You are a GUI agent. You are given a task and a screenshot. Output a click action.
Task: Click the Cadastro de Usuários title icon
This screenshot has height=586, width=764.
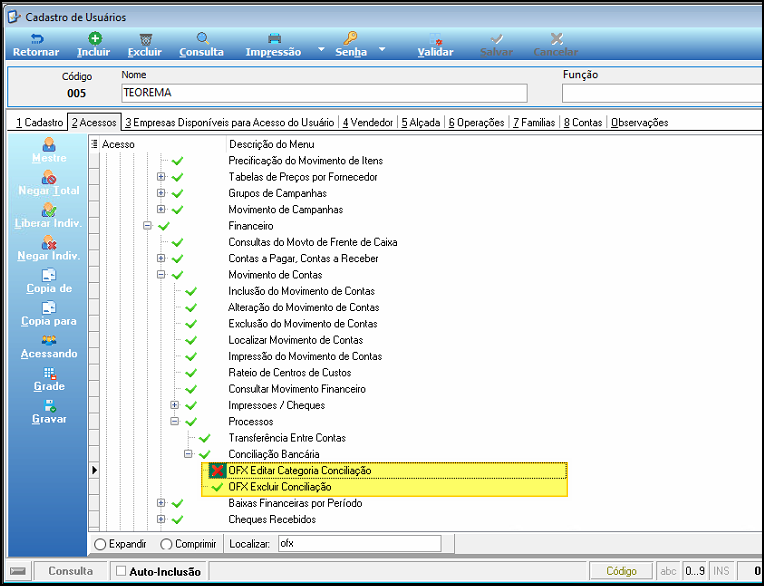(14, 18)
